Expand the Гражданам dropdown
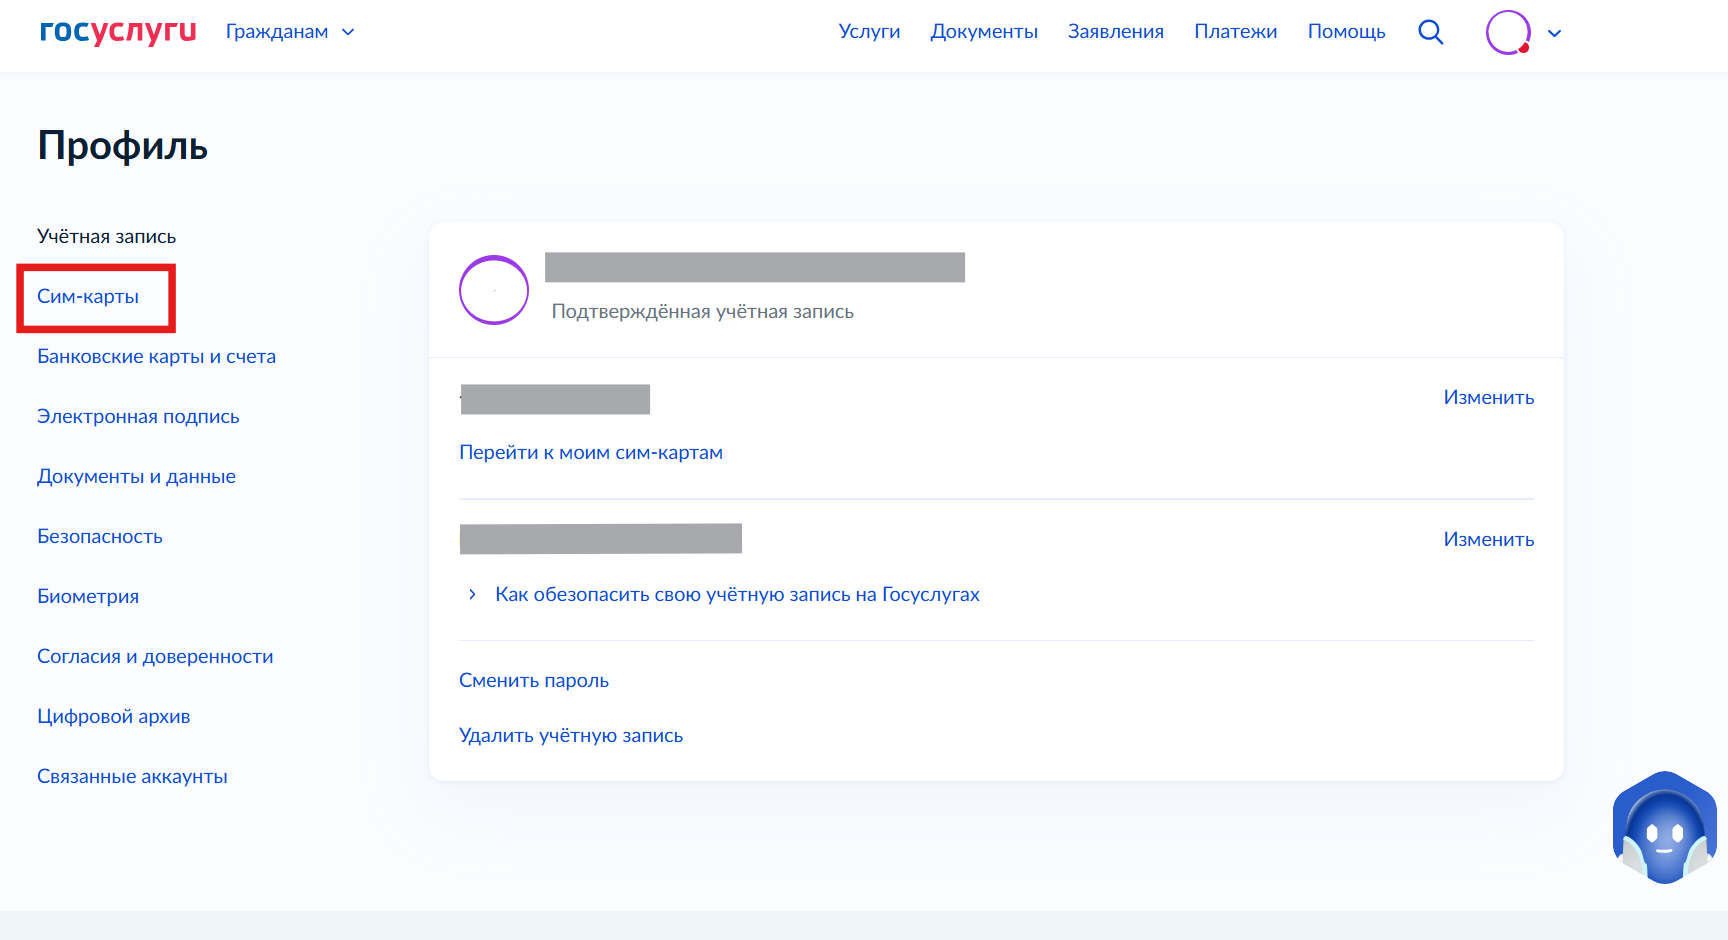Viewport: 1728px width, 940px height. pos(290,32)
